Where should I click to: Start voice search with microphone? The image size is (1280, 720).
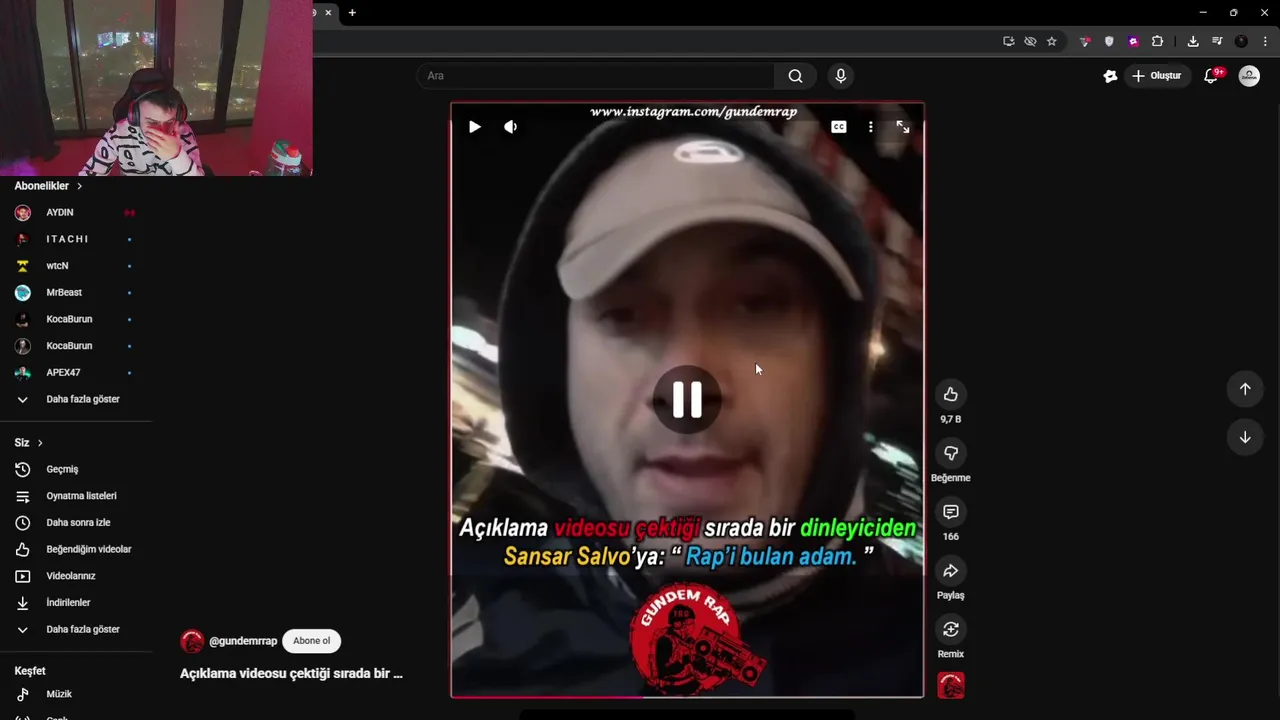point(840,76)
